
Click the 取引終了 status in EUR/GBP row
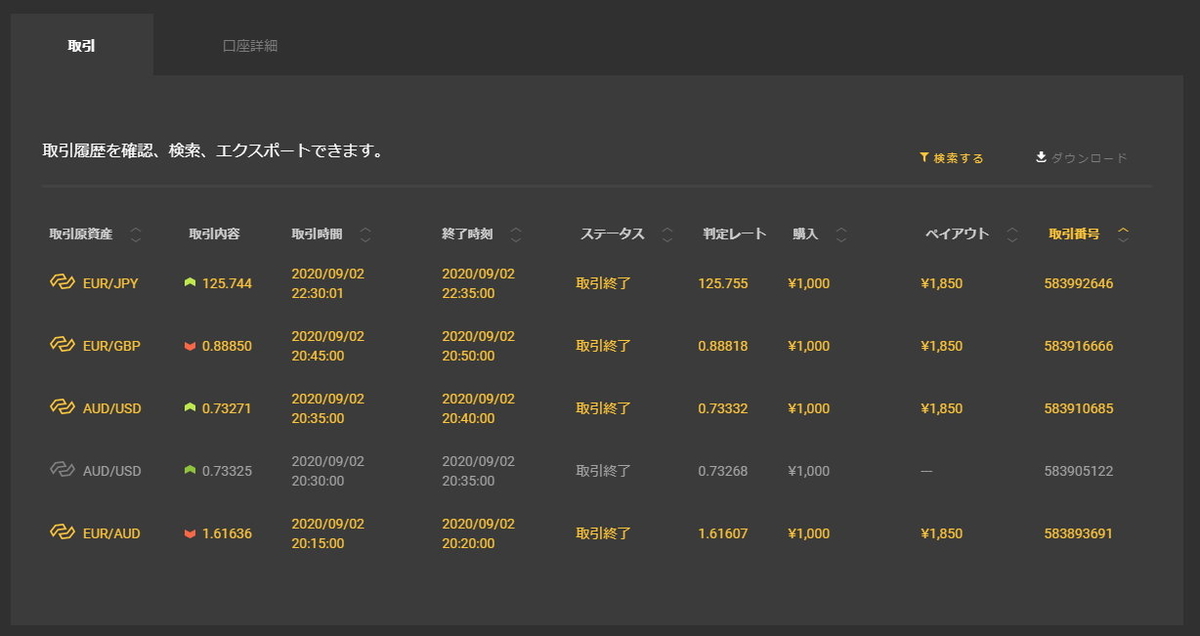tap(603, 346)
